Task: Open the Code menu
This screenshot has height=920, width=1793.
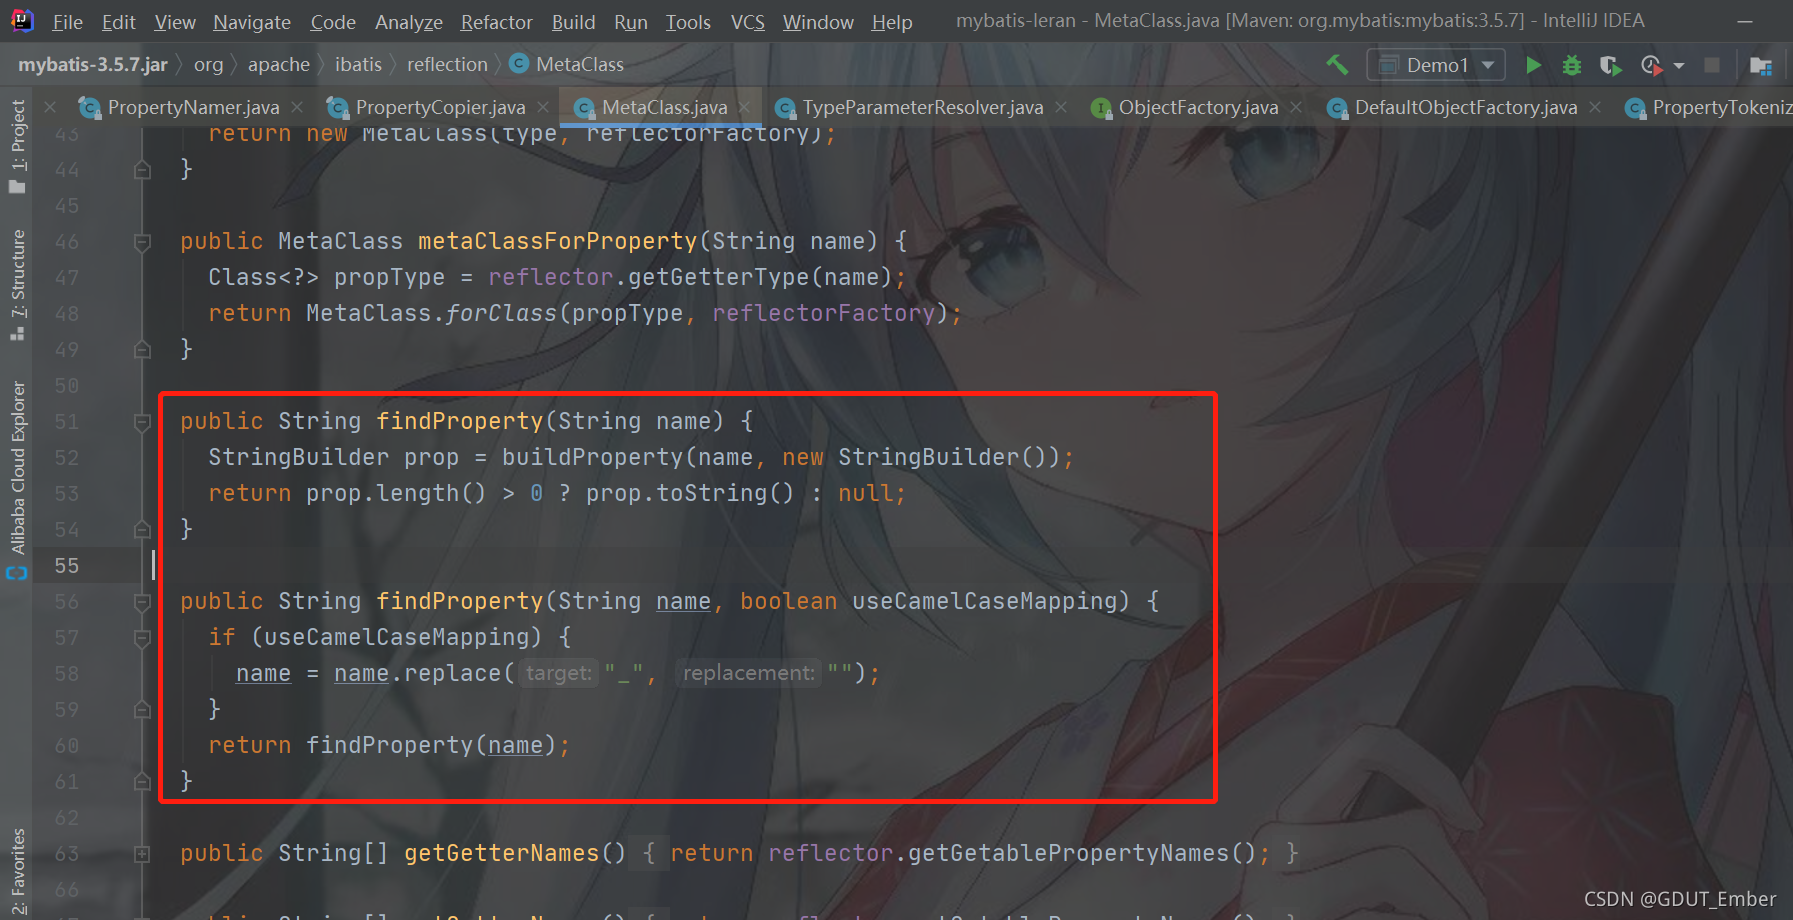Action: pos(333,22)
